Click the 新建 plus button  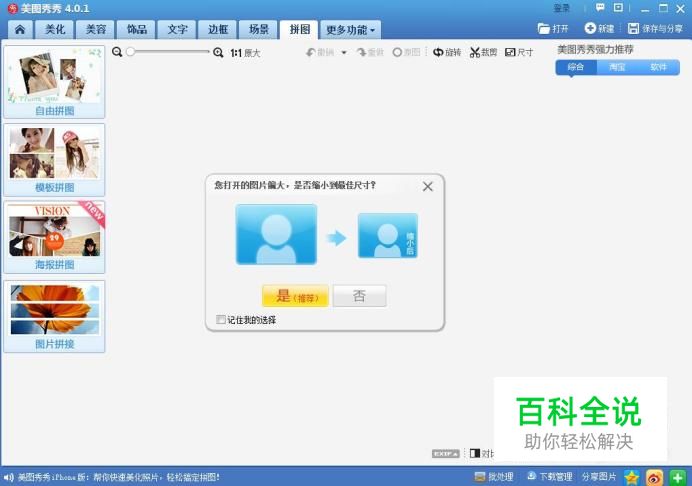click(599, 29)
